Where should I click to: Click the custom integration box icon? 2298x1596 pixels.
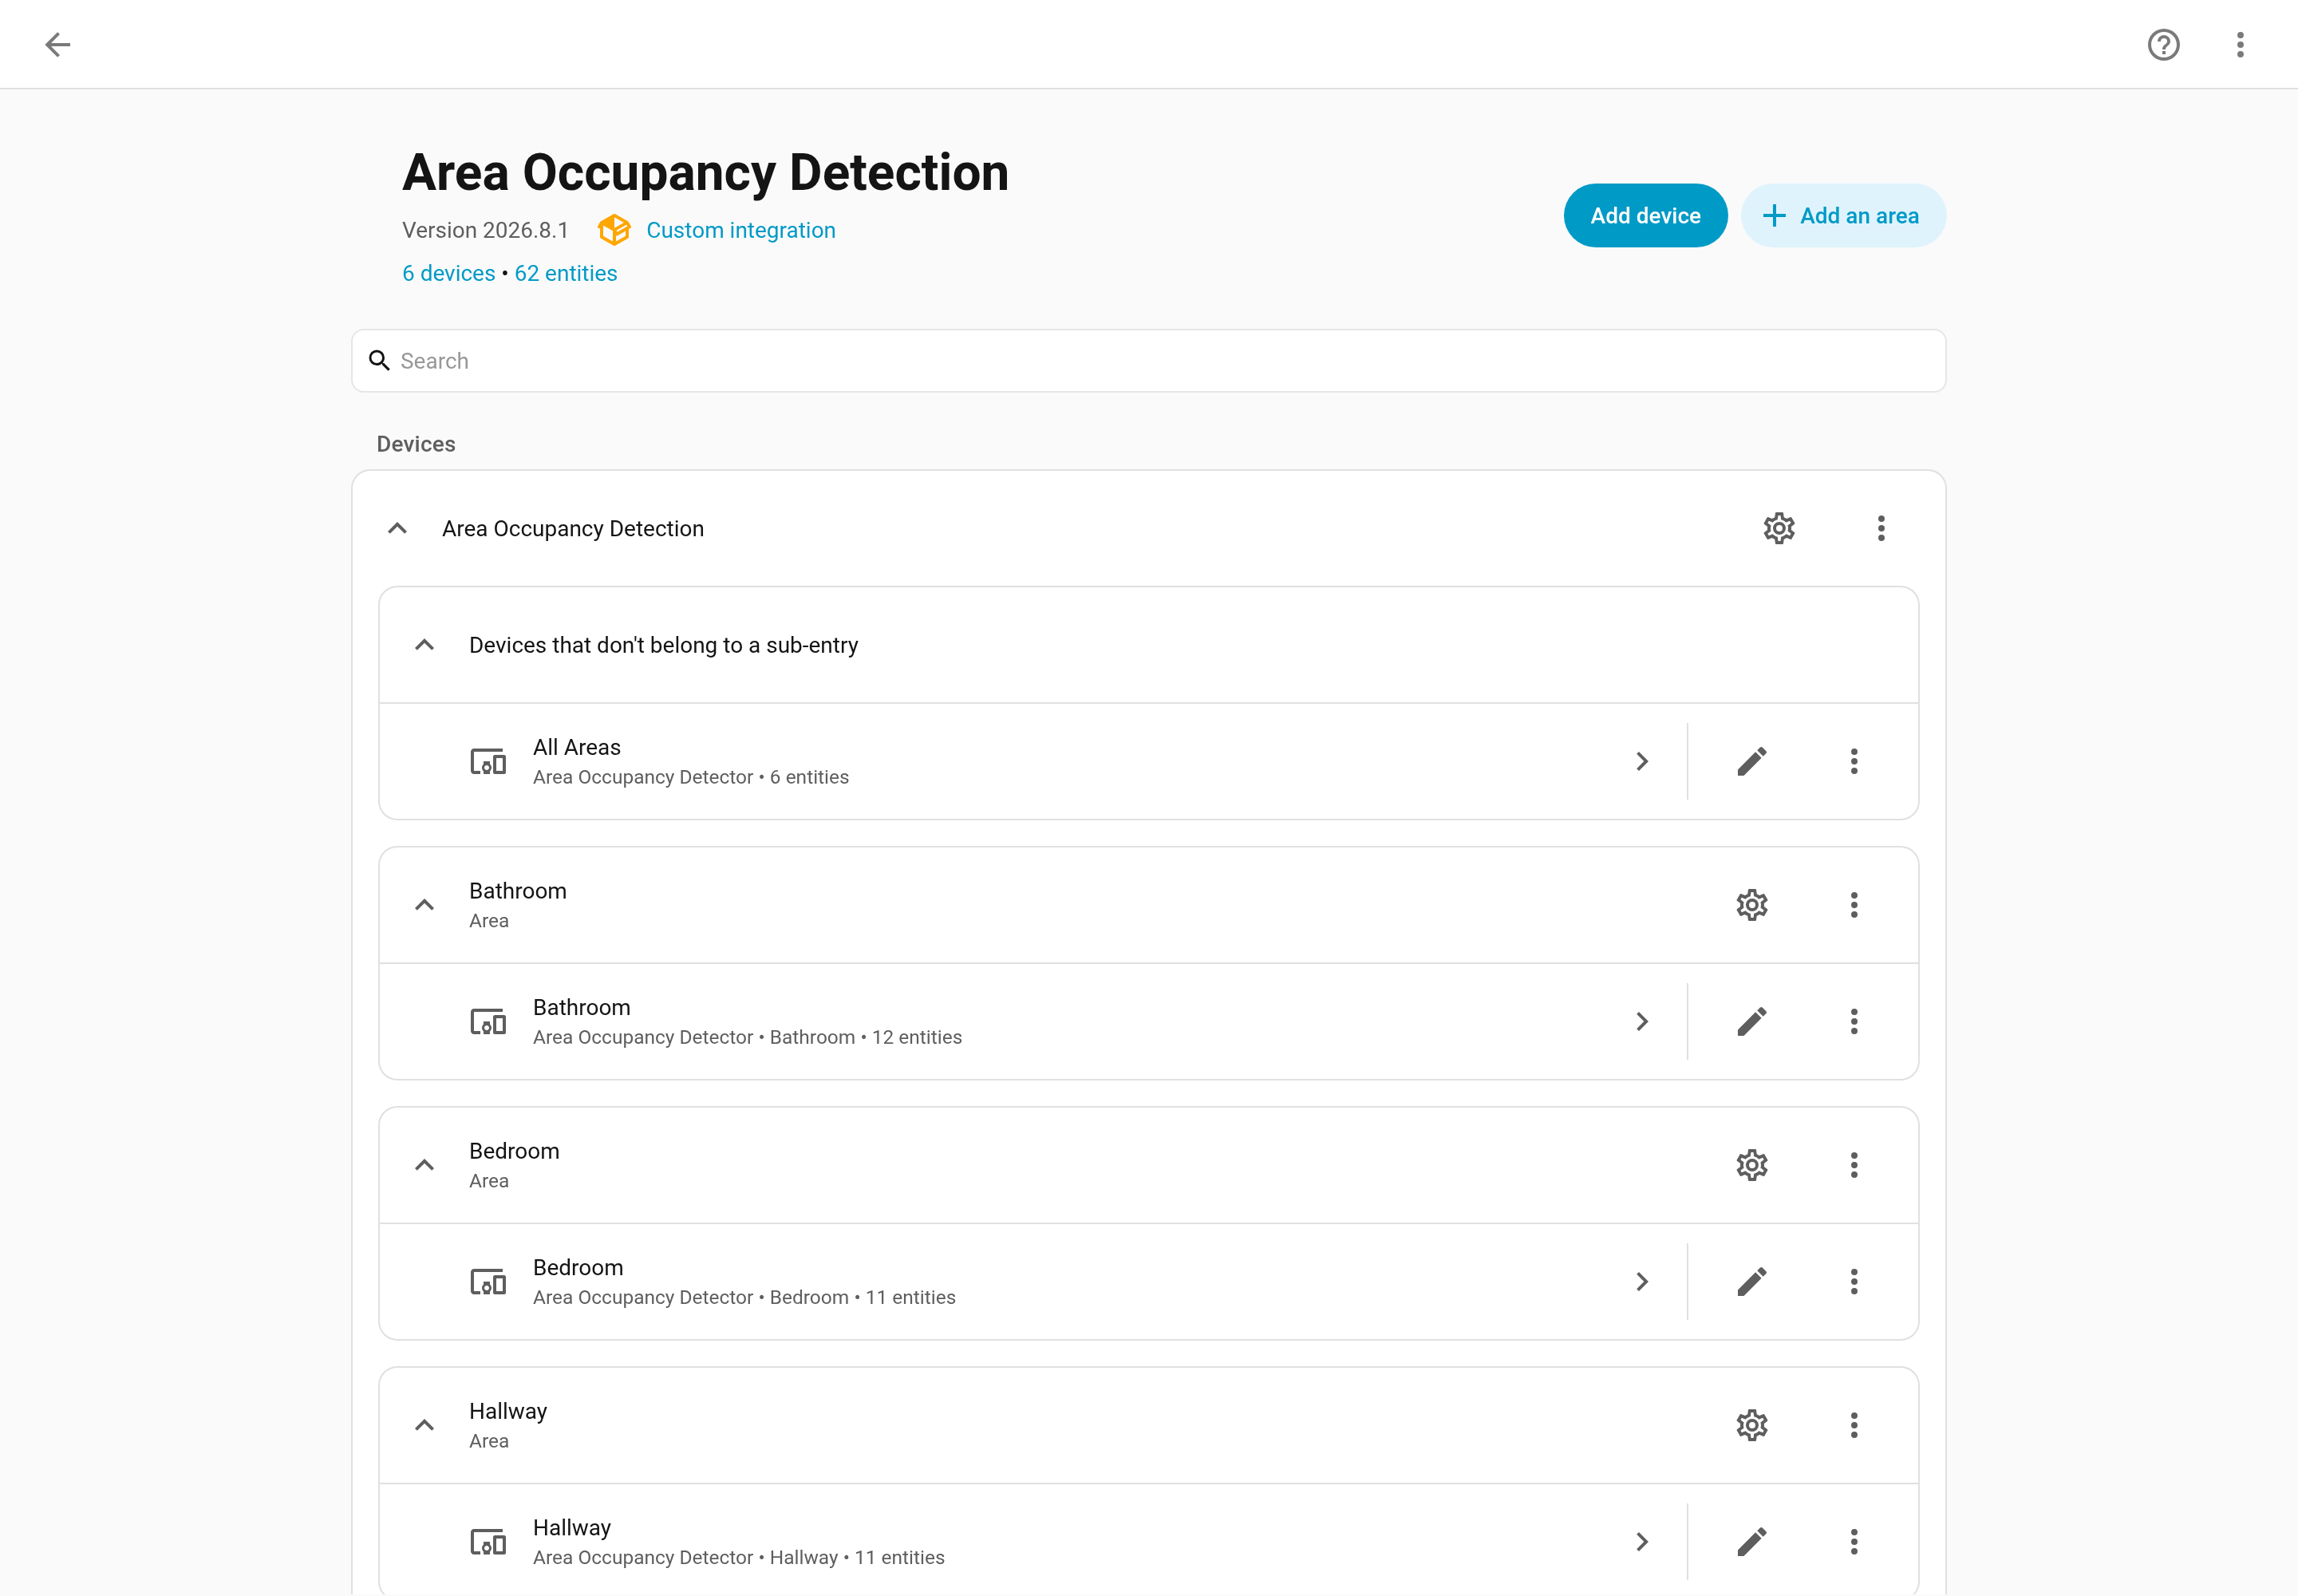pyautogui.click(x=614, y=230)
